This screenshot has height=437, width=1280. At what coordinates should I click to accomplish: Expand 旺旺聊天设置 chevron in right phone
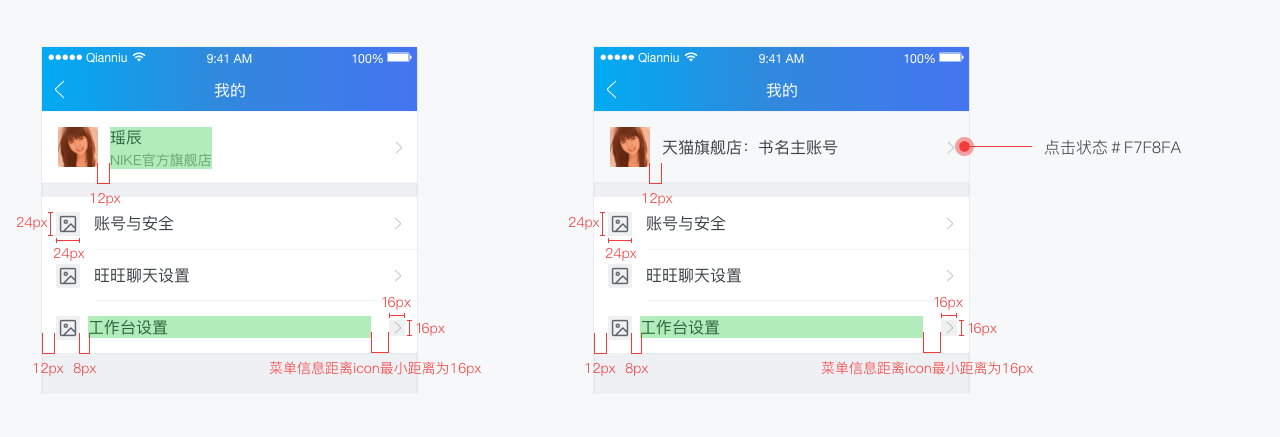pyautogui.click(x=950, y=276)
